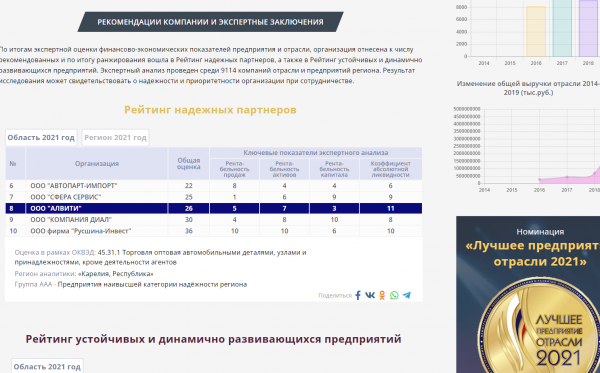This screenshot has width=600, height=373.
Task: Select row ООО фирма "Русшина-Инвест"
Action: (214, 231)
